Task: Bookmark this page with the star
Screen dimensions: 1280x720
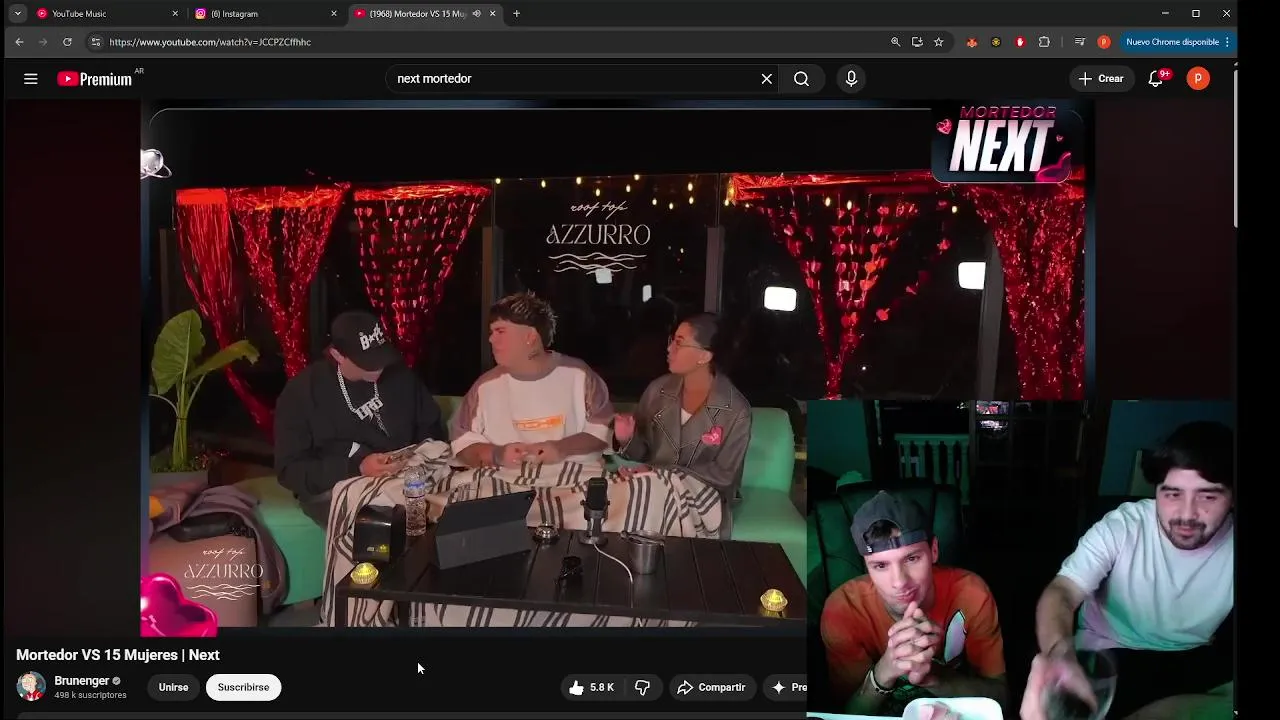Action: [x=938, y=42]
